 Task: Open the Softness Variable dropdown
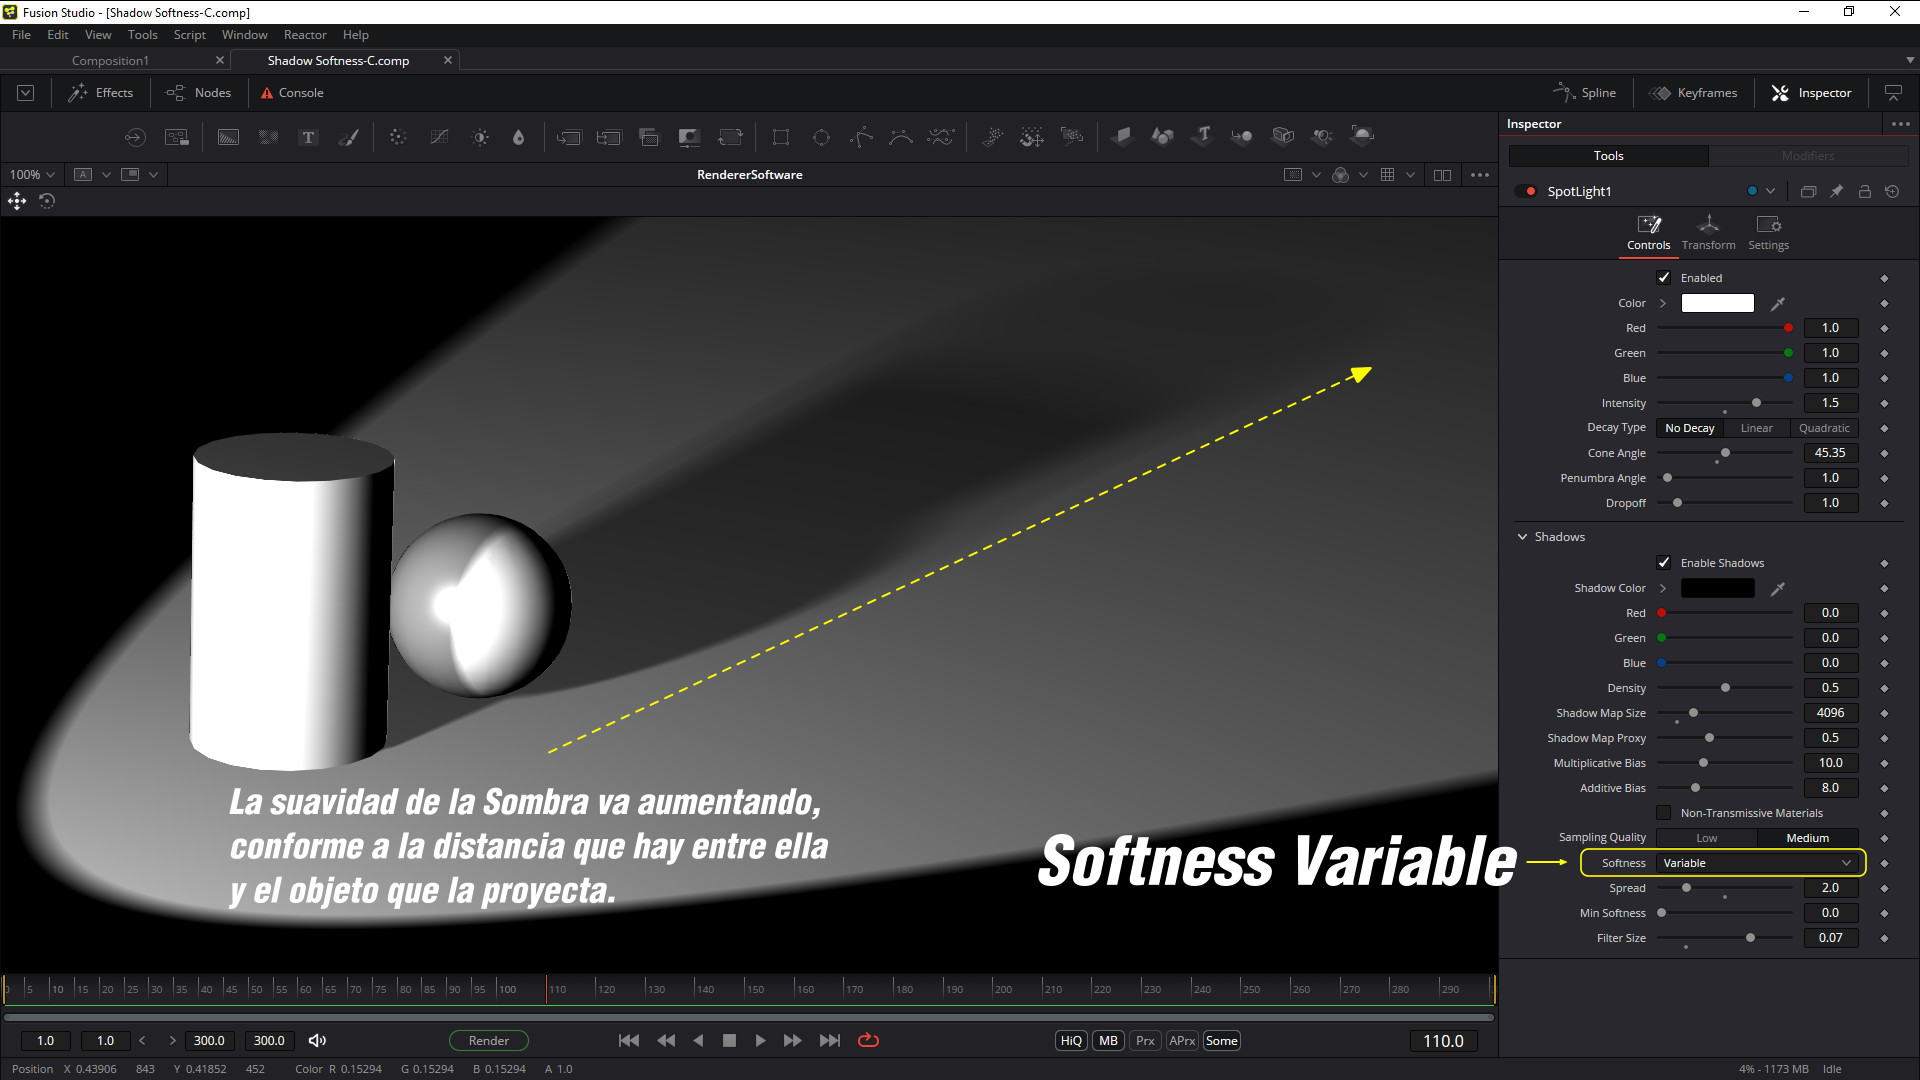coord(1756,863)
